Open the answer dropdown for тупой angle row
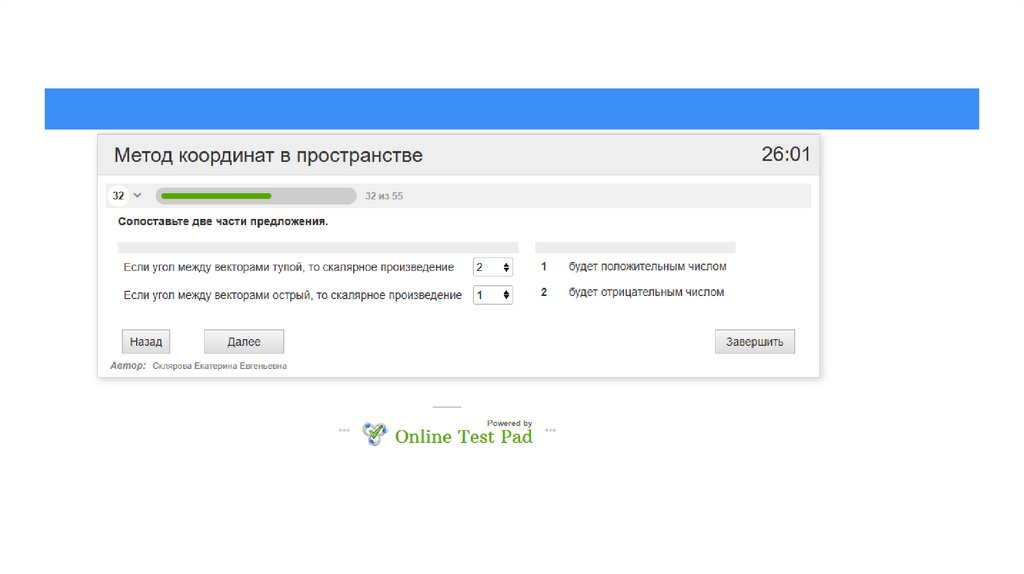 (492, 267)
